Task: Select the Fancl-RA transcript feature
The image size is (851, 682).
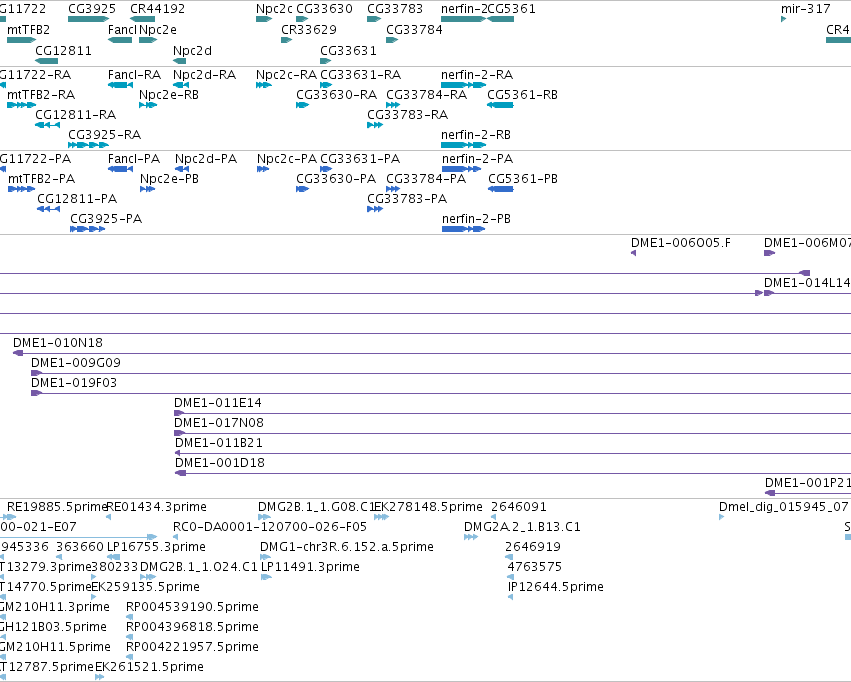Action: [120, 85]
